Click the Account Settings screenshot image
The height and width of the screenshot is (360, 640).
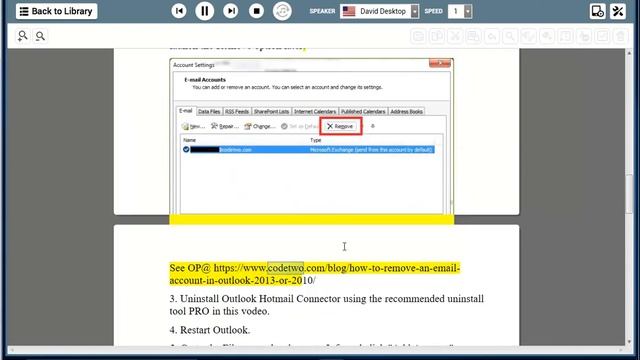point(311,137)
